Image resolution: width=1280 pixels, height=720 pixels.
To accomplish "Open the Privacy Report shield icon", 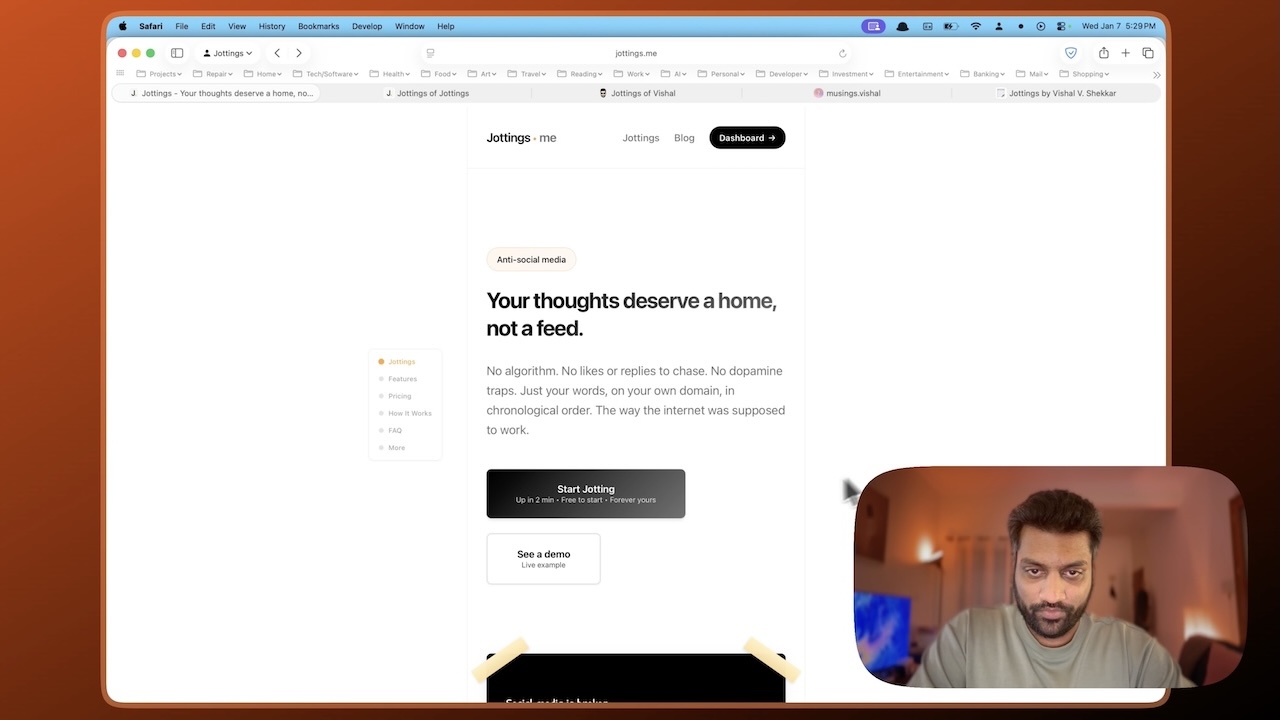I will pos(1071,52).
